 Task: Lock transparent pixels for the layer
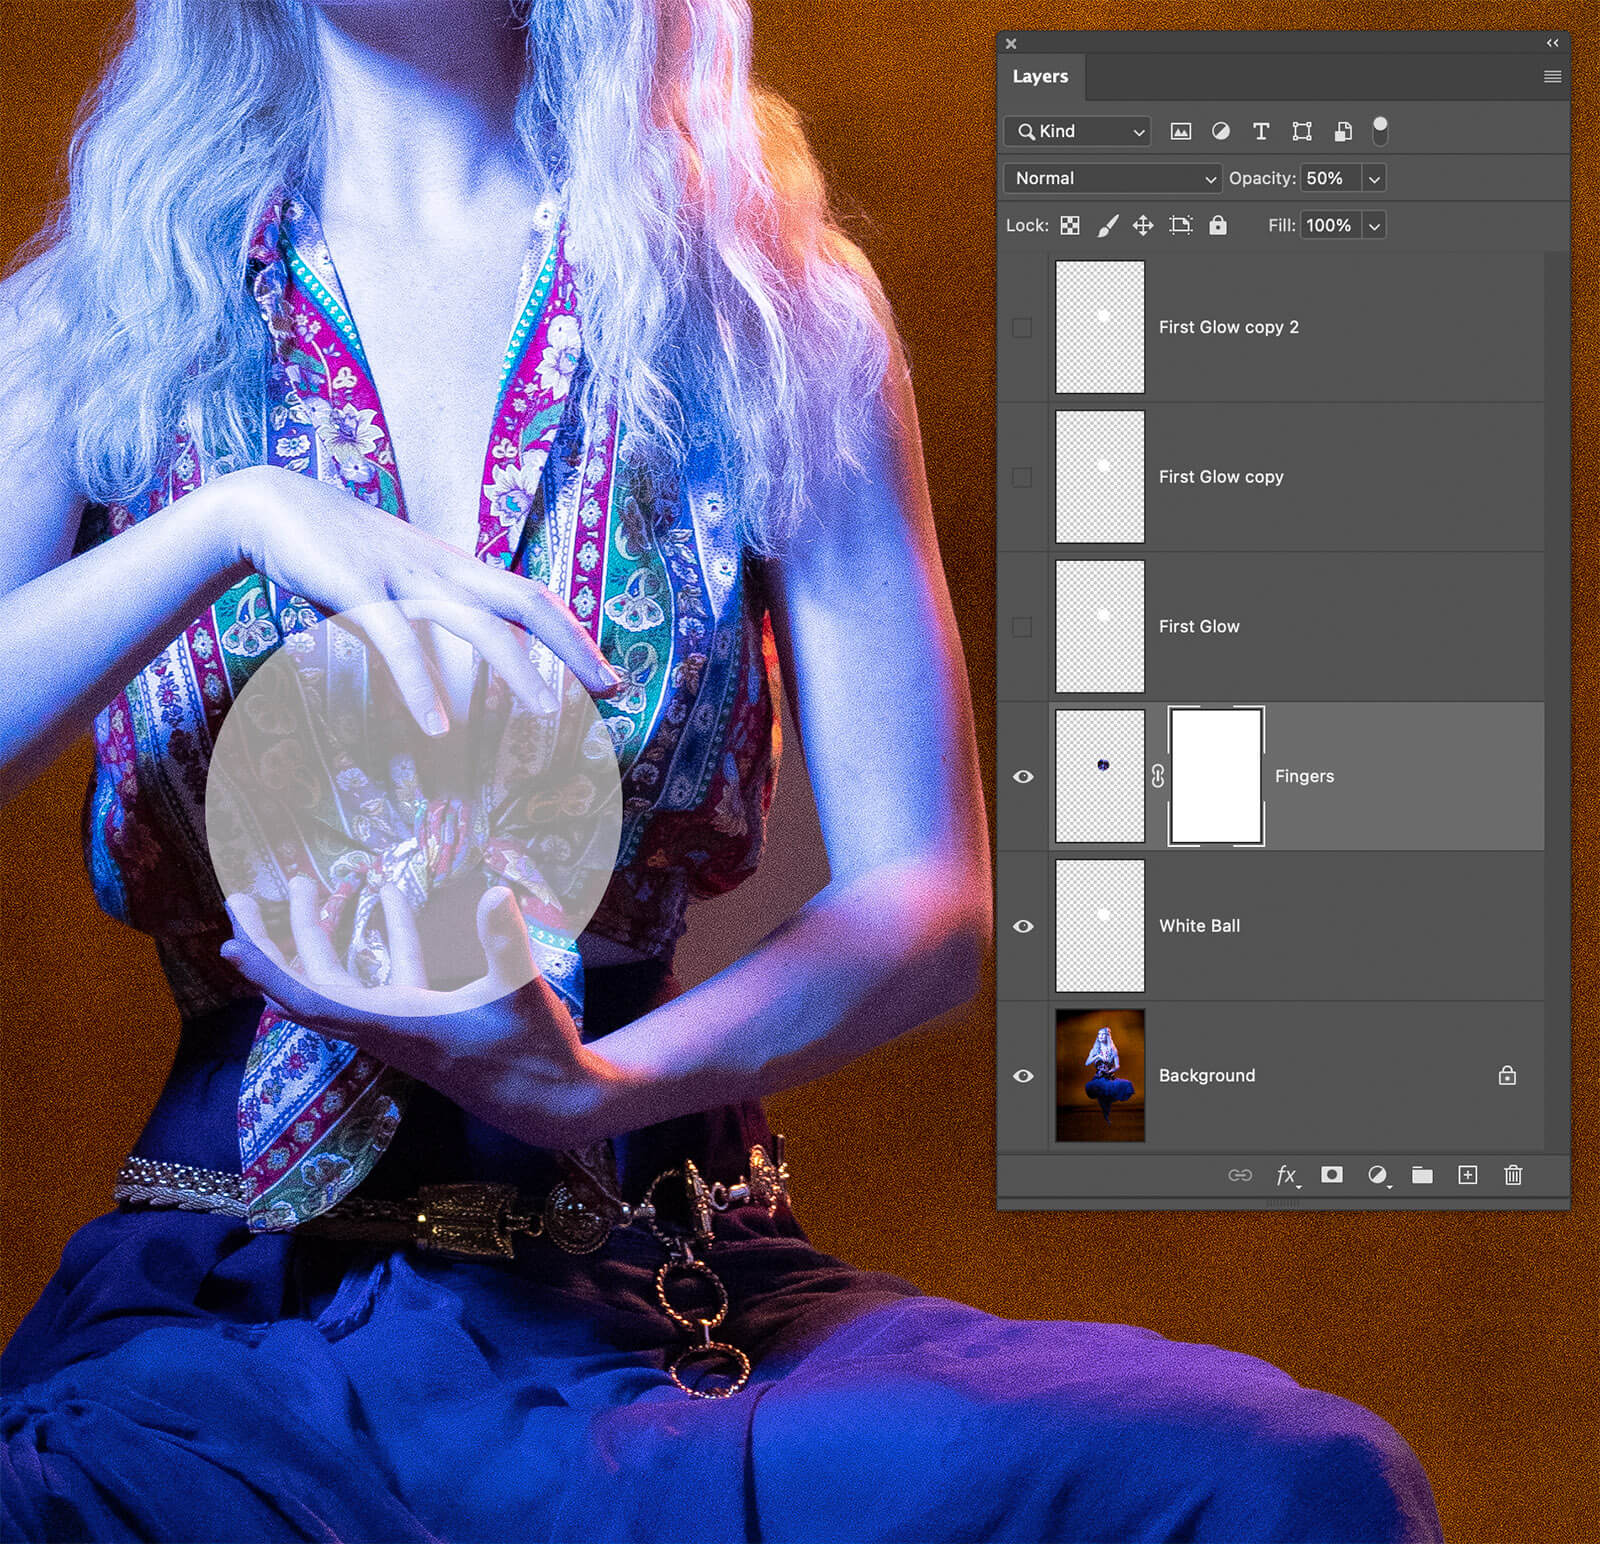pos(1070,226)
